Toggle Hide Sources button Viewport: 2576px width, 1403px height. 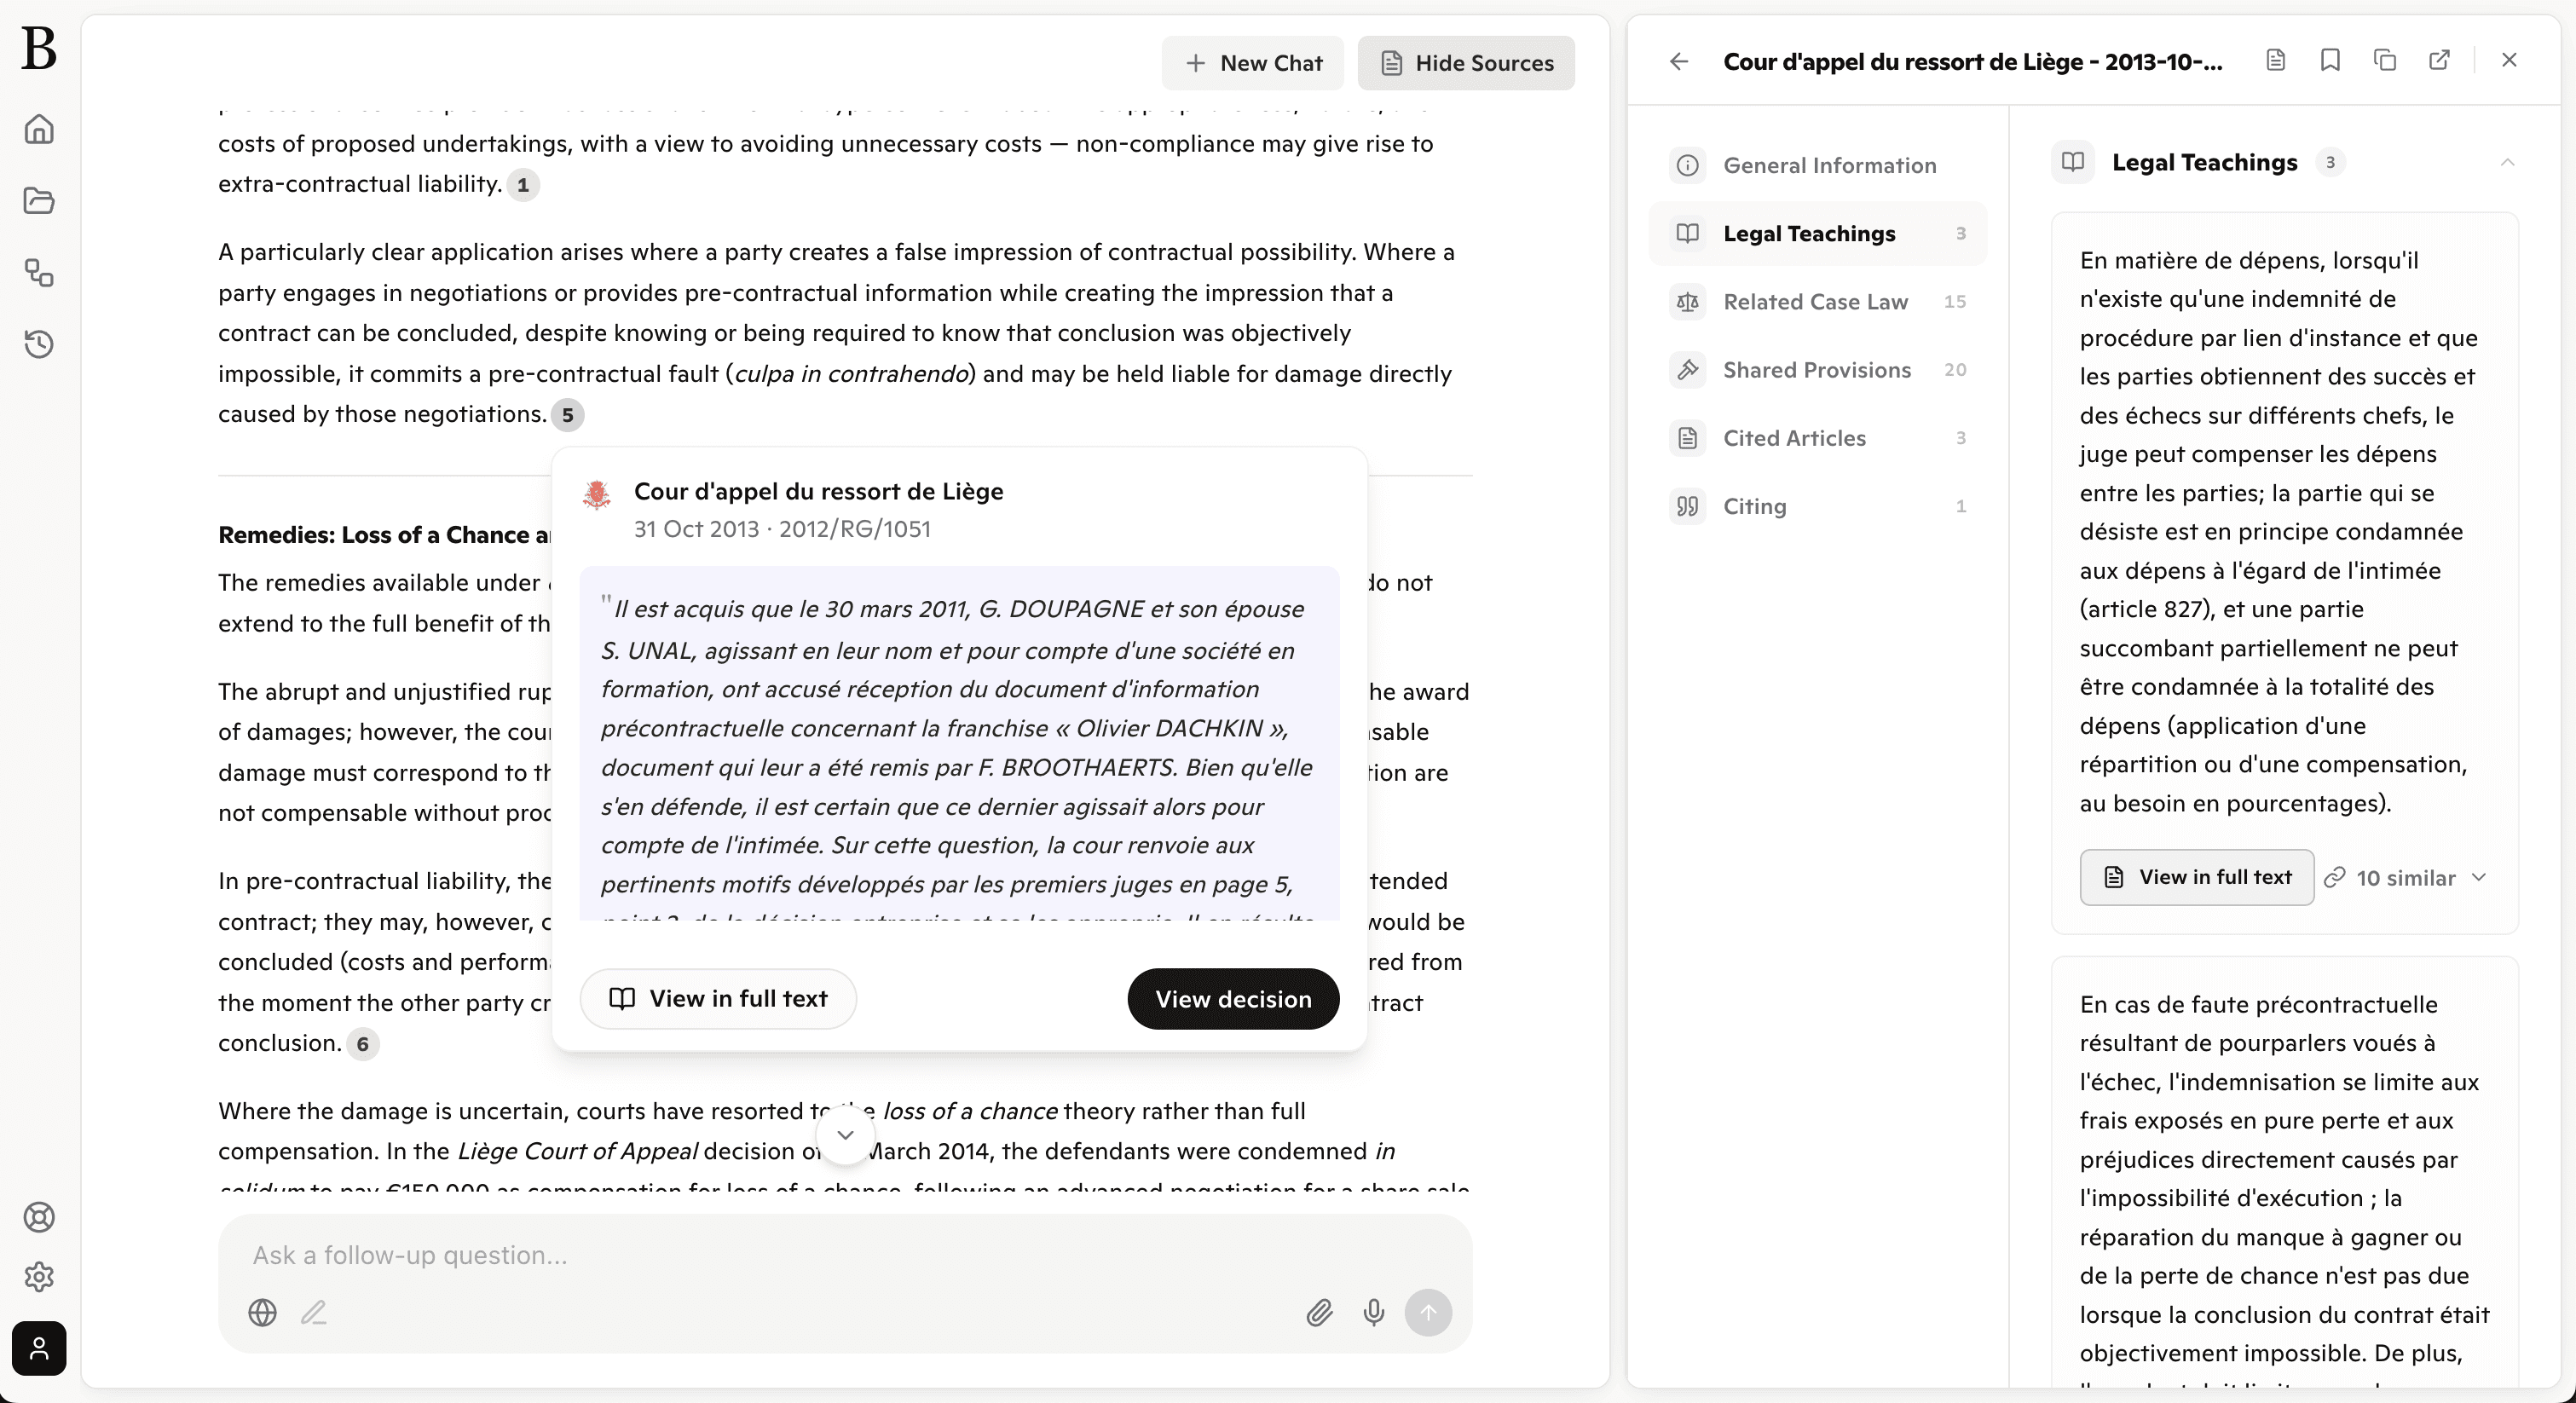click(1465, 63)
